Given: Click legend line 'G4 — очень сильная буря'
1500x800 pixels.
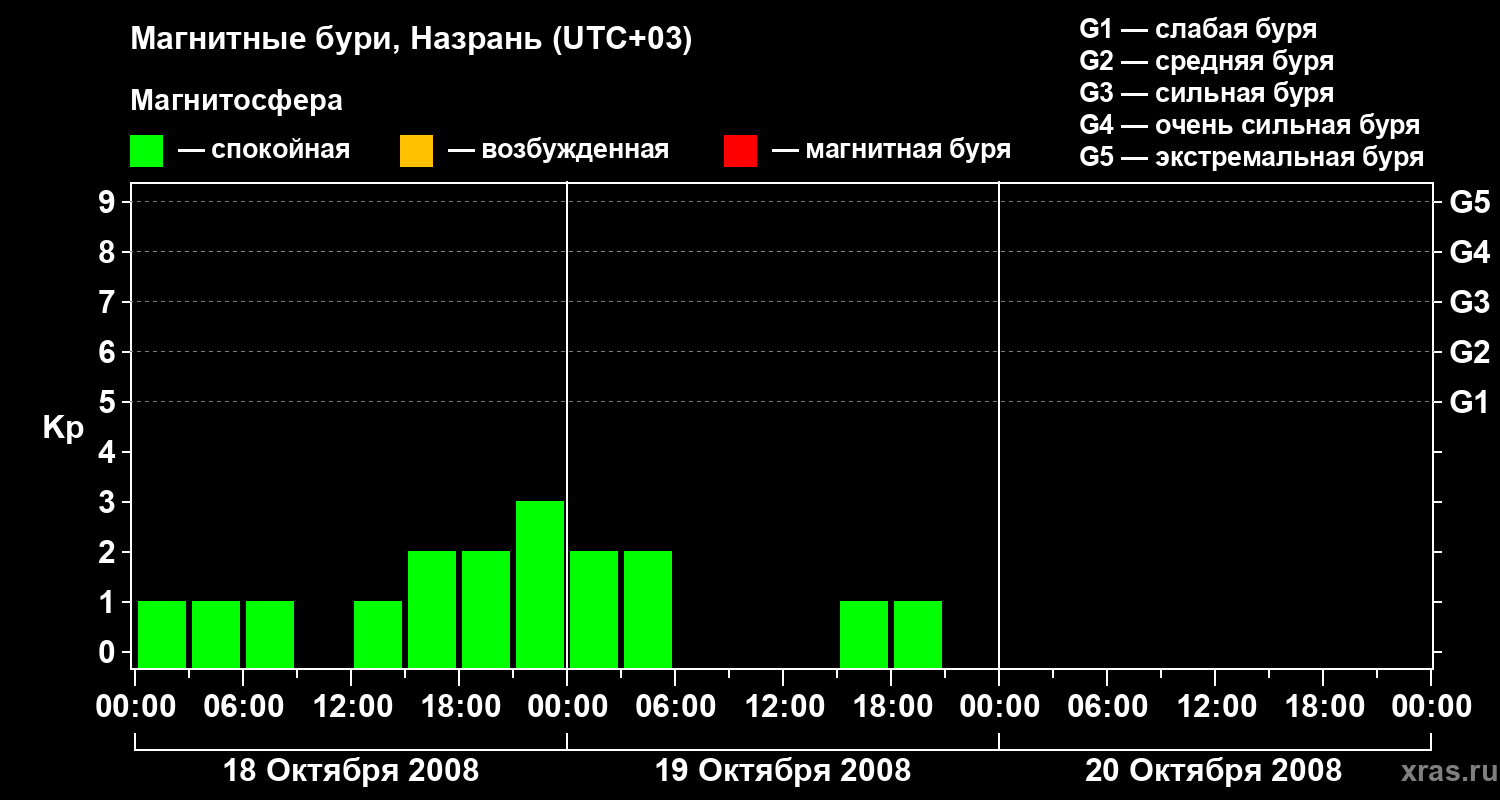Looking at the screenshot, I should [x=1249, y=125].
